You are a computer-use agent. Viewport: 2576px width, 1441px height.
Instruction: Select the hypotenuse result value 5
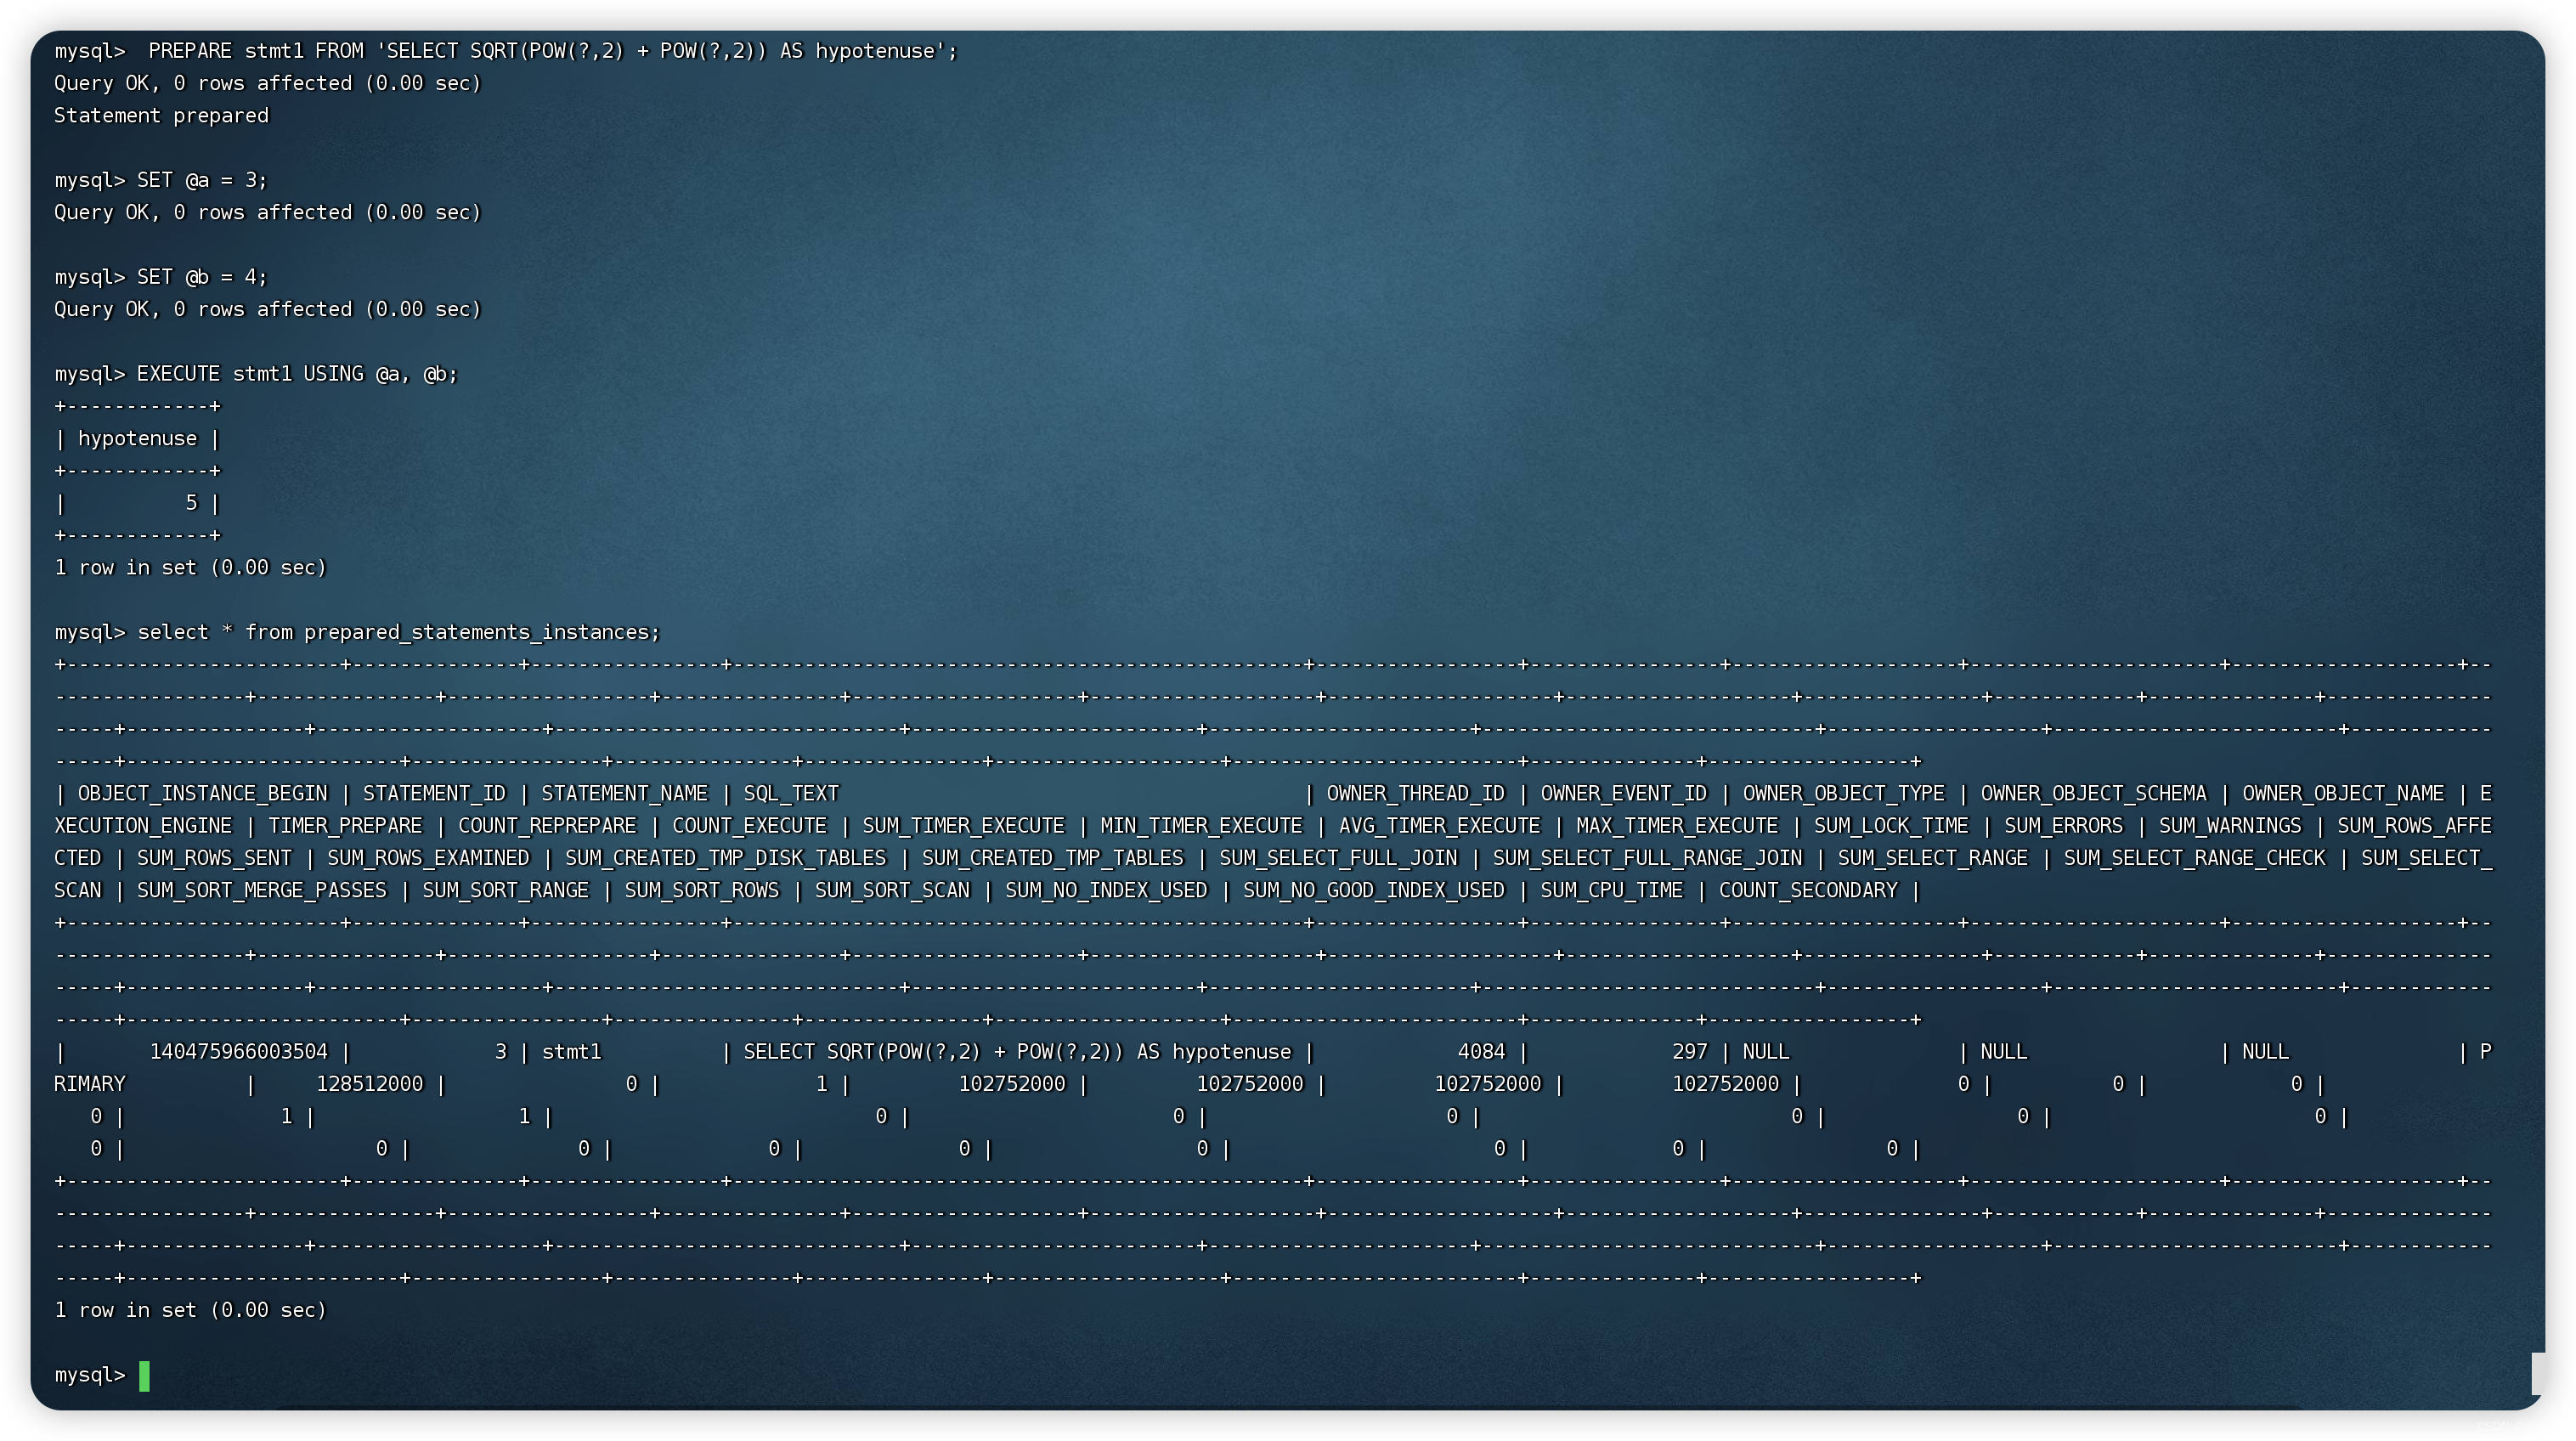[x=192, y=503]
